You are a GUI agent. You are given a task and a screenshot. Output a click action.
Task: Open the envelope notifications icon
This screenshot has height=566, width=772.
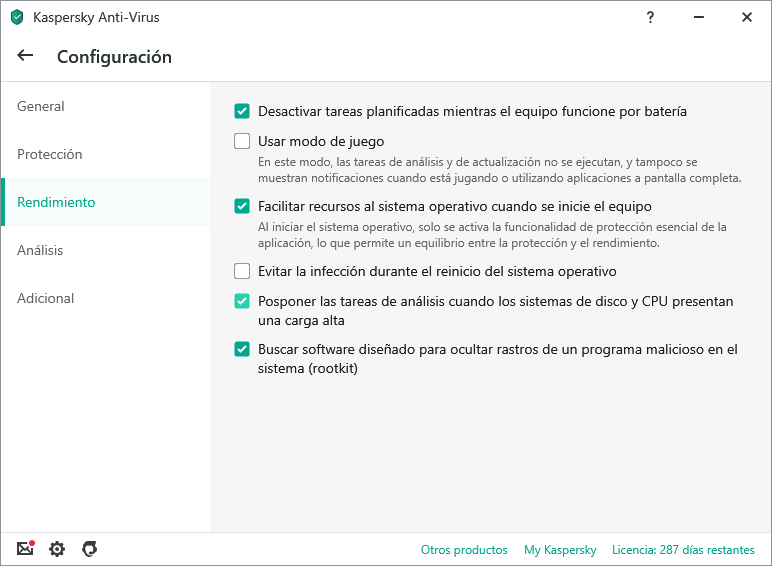click(x=26, y=549)
